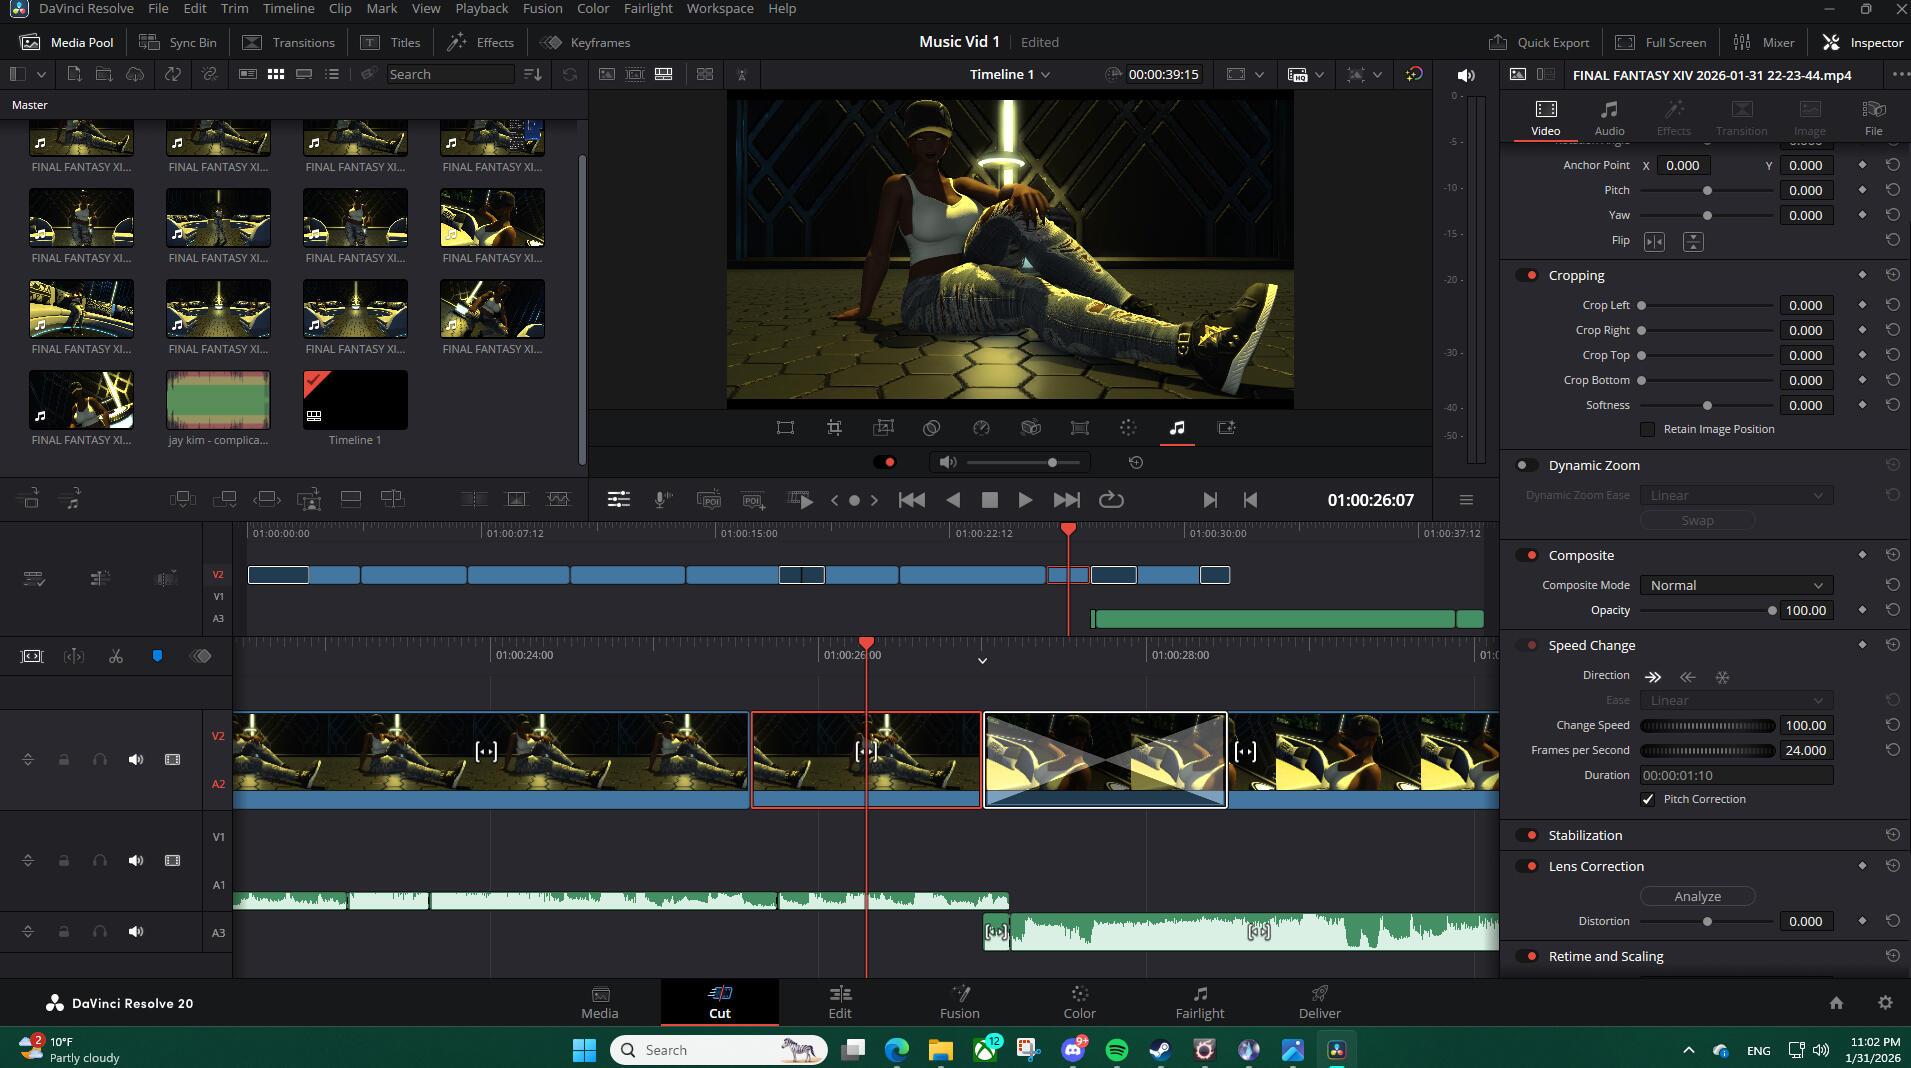Open the Titles panel
The image size is (1911, 1068).
(390, 42)
